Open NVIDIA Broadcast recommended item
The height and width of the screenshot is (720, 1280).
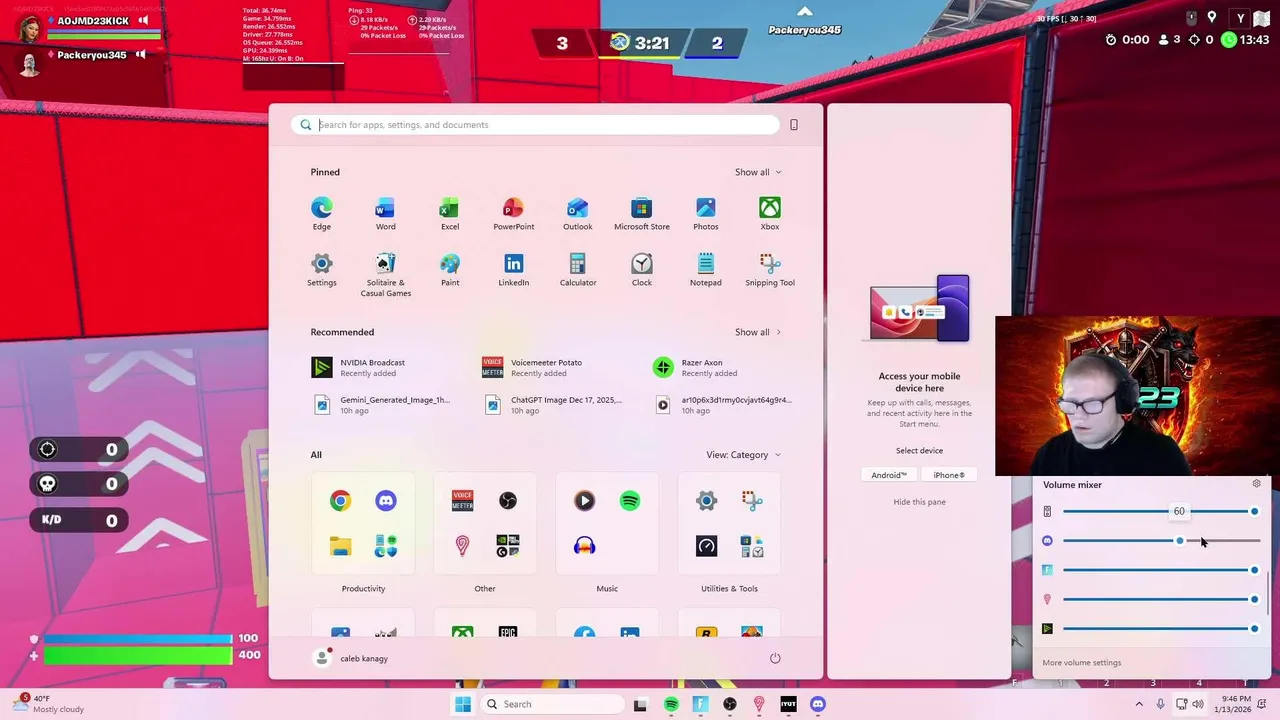385,368
